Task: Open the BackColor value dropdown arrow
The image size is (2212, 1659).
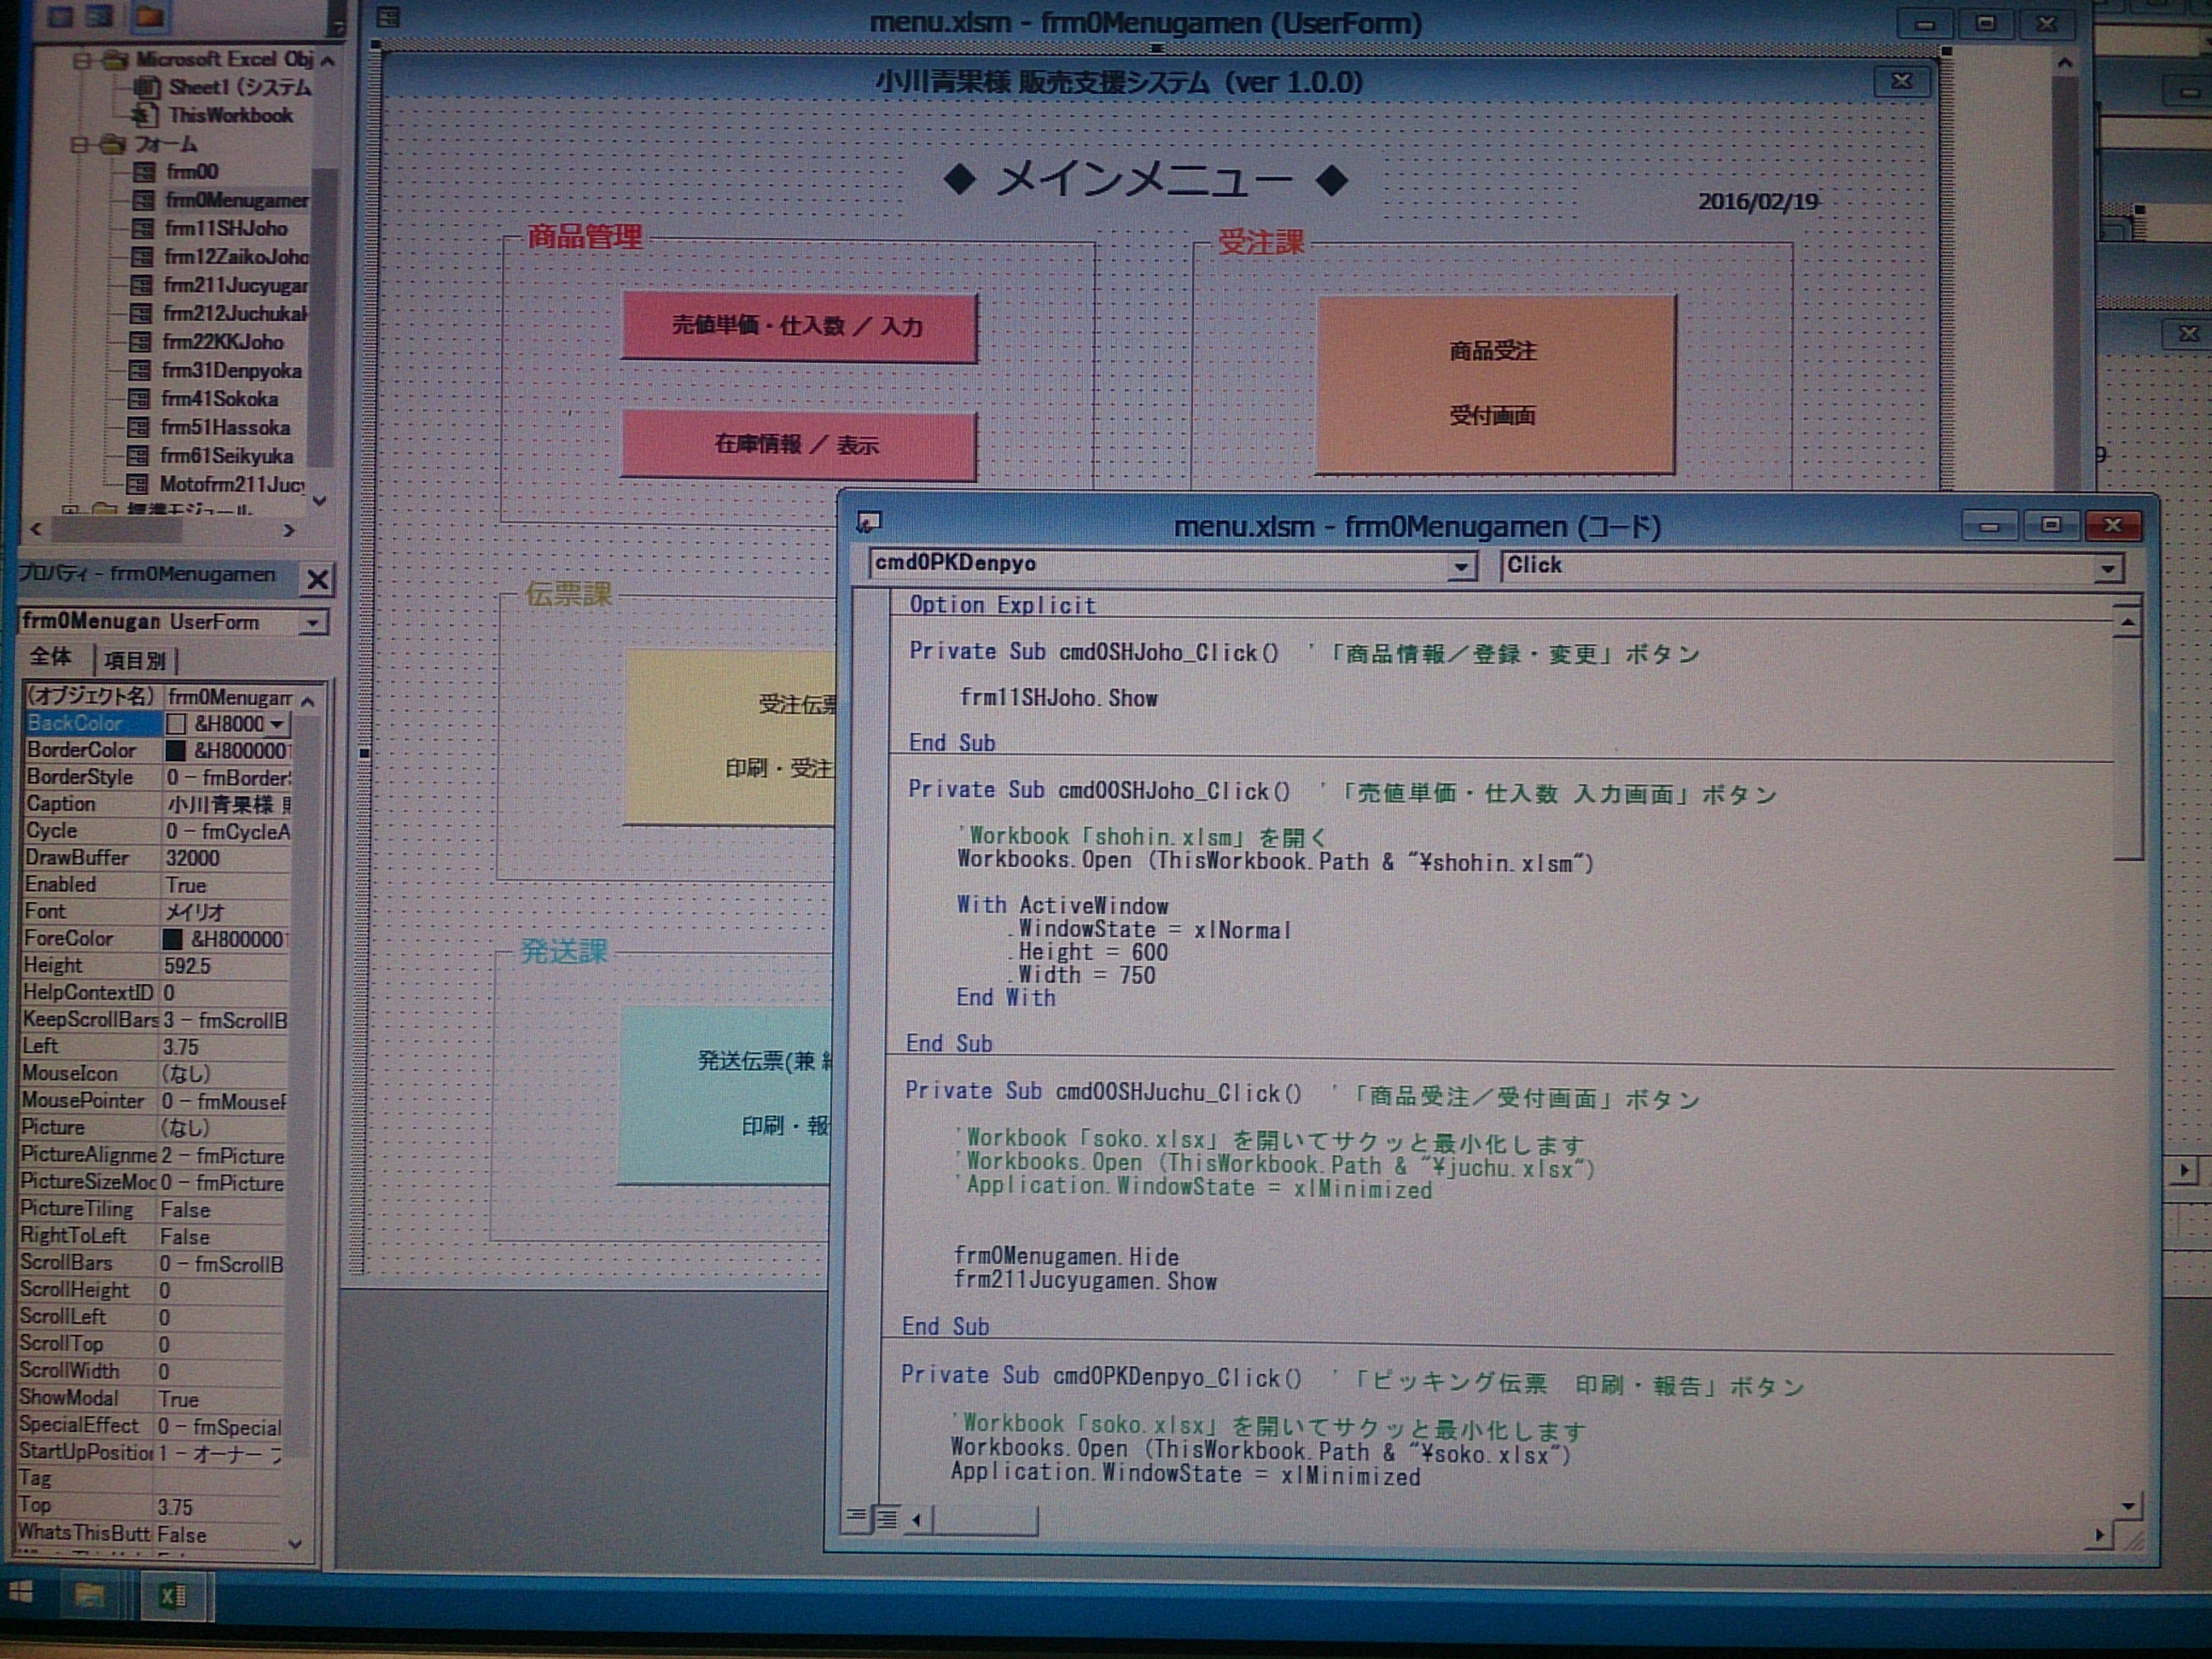Action: [x=277, y=724]
